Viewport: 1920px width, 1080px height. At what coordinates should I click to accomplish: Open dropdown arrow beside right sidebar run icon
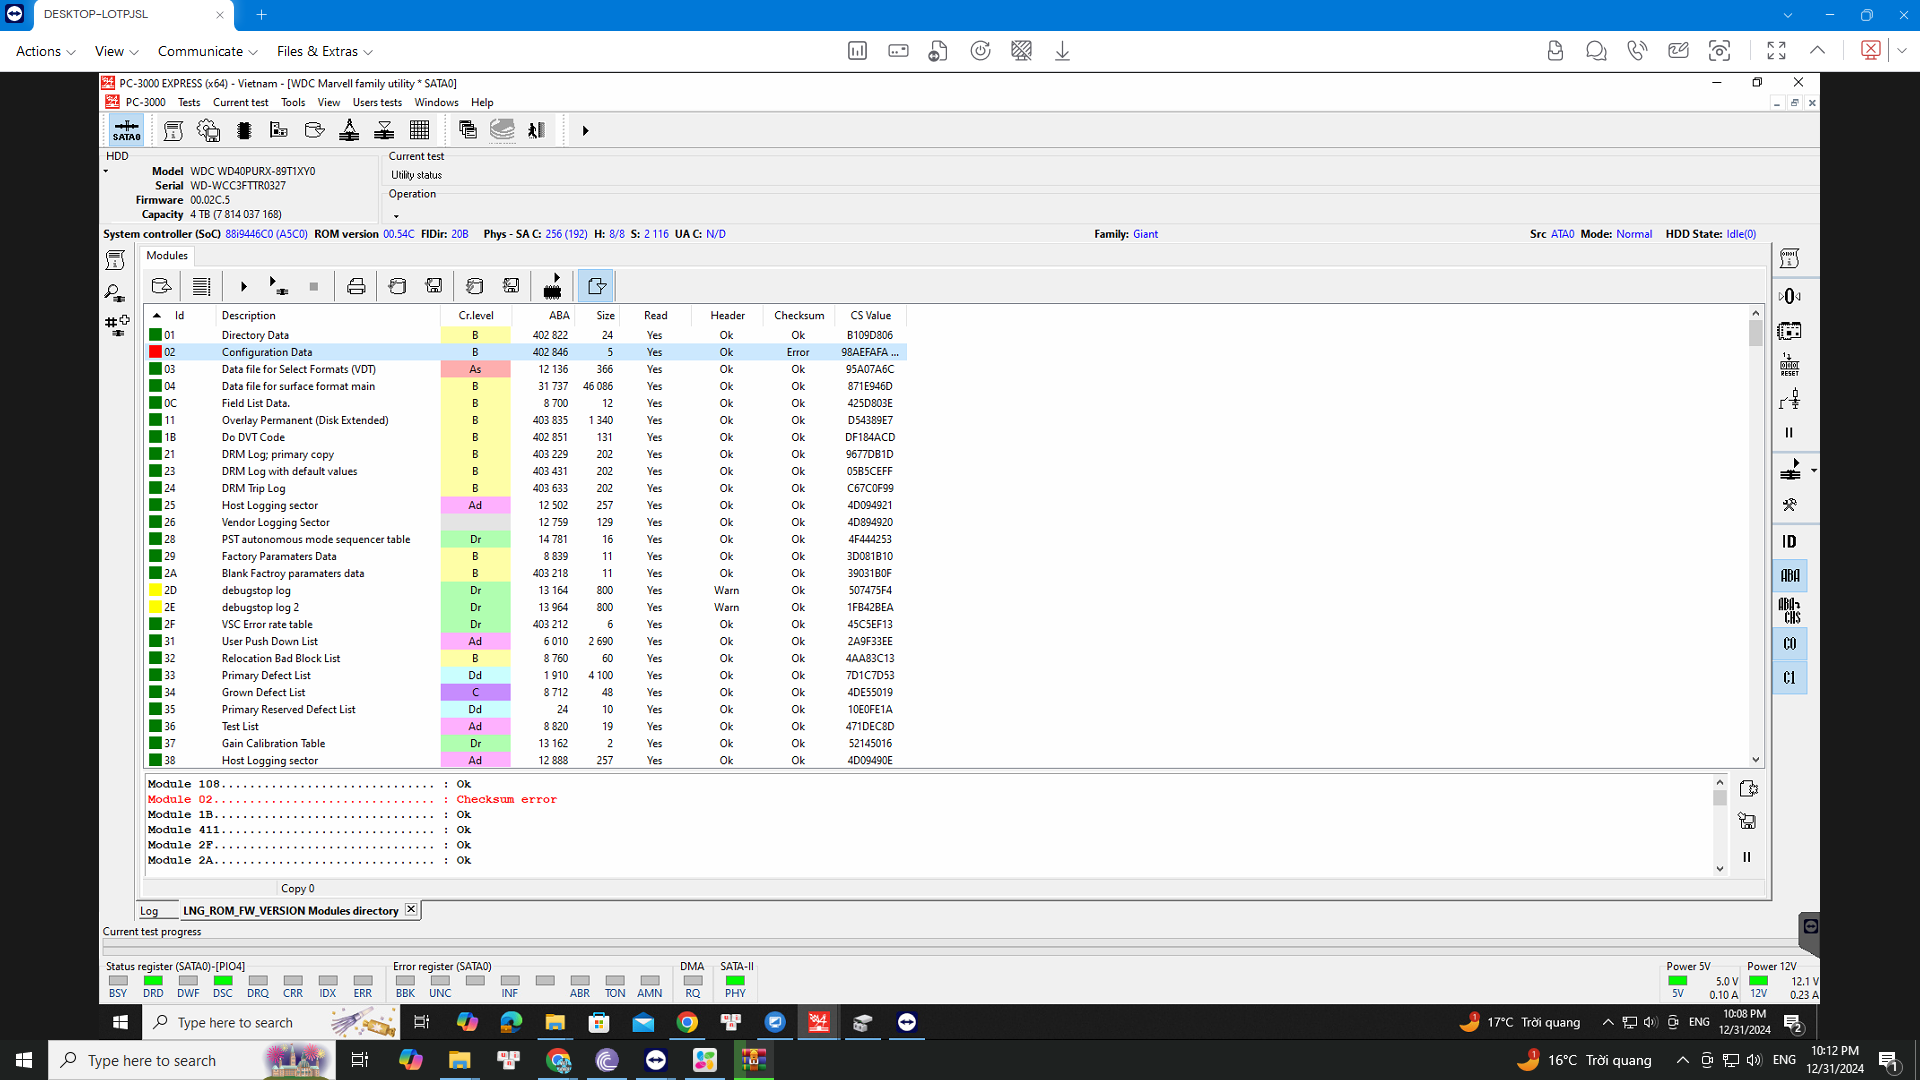[1813, 470]
